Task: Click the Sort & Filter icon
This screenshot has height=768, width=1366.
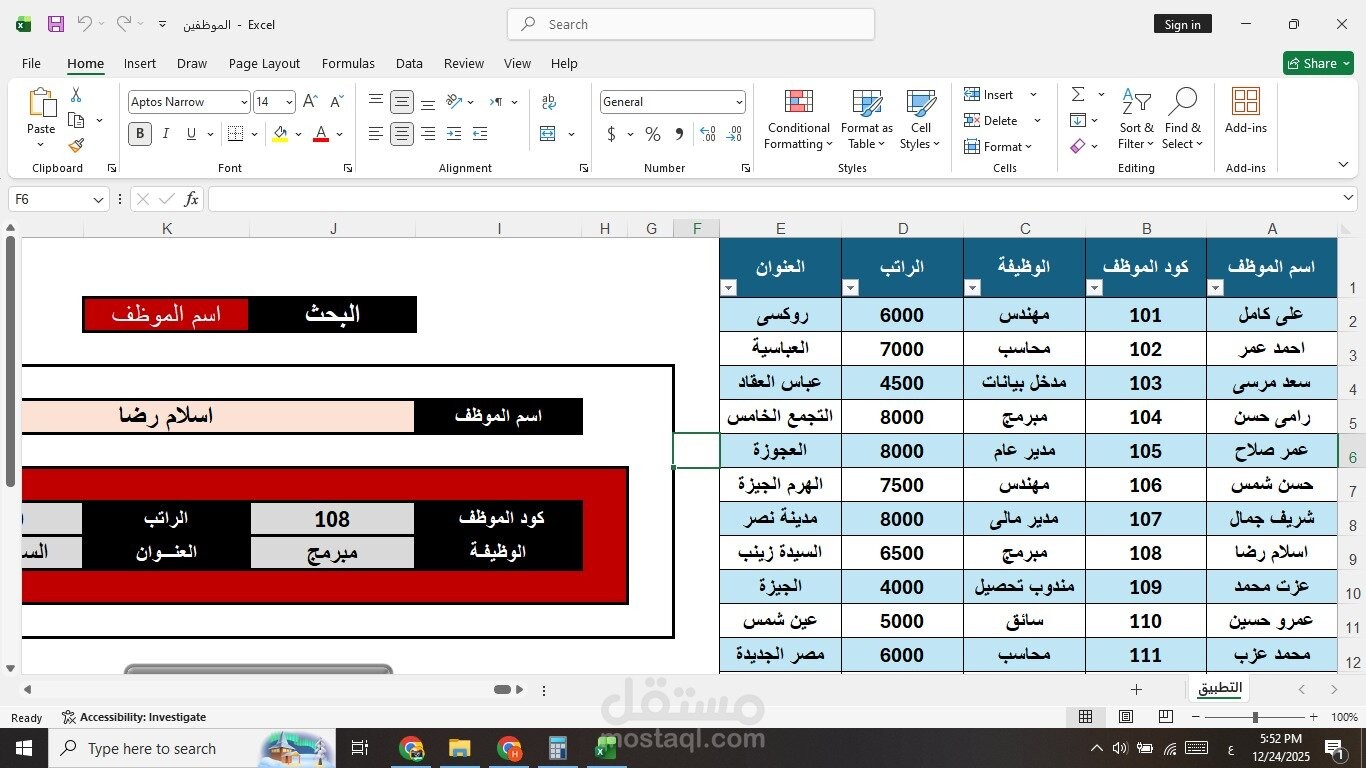Action: click(1135, 118)
